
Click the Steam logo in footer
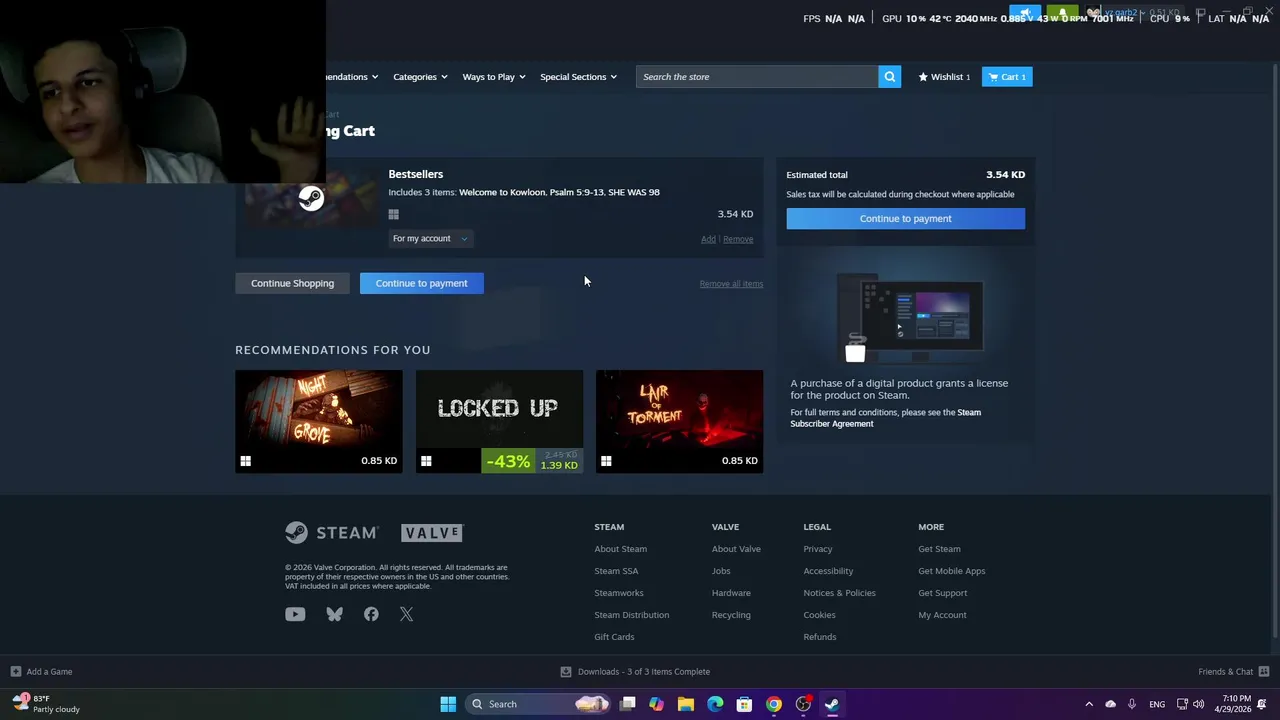(x=331, y=533)
